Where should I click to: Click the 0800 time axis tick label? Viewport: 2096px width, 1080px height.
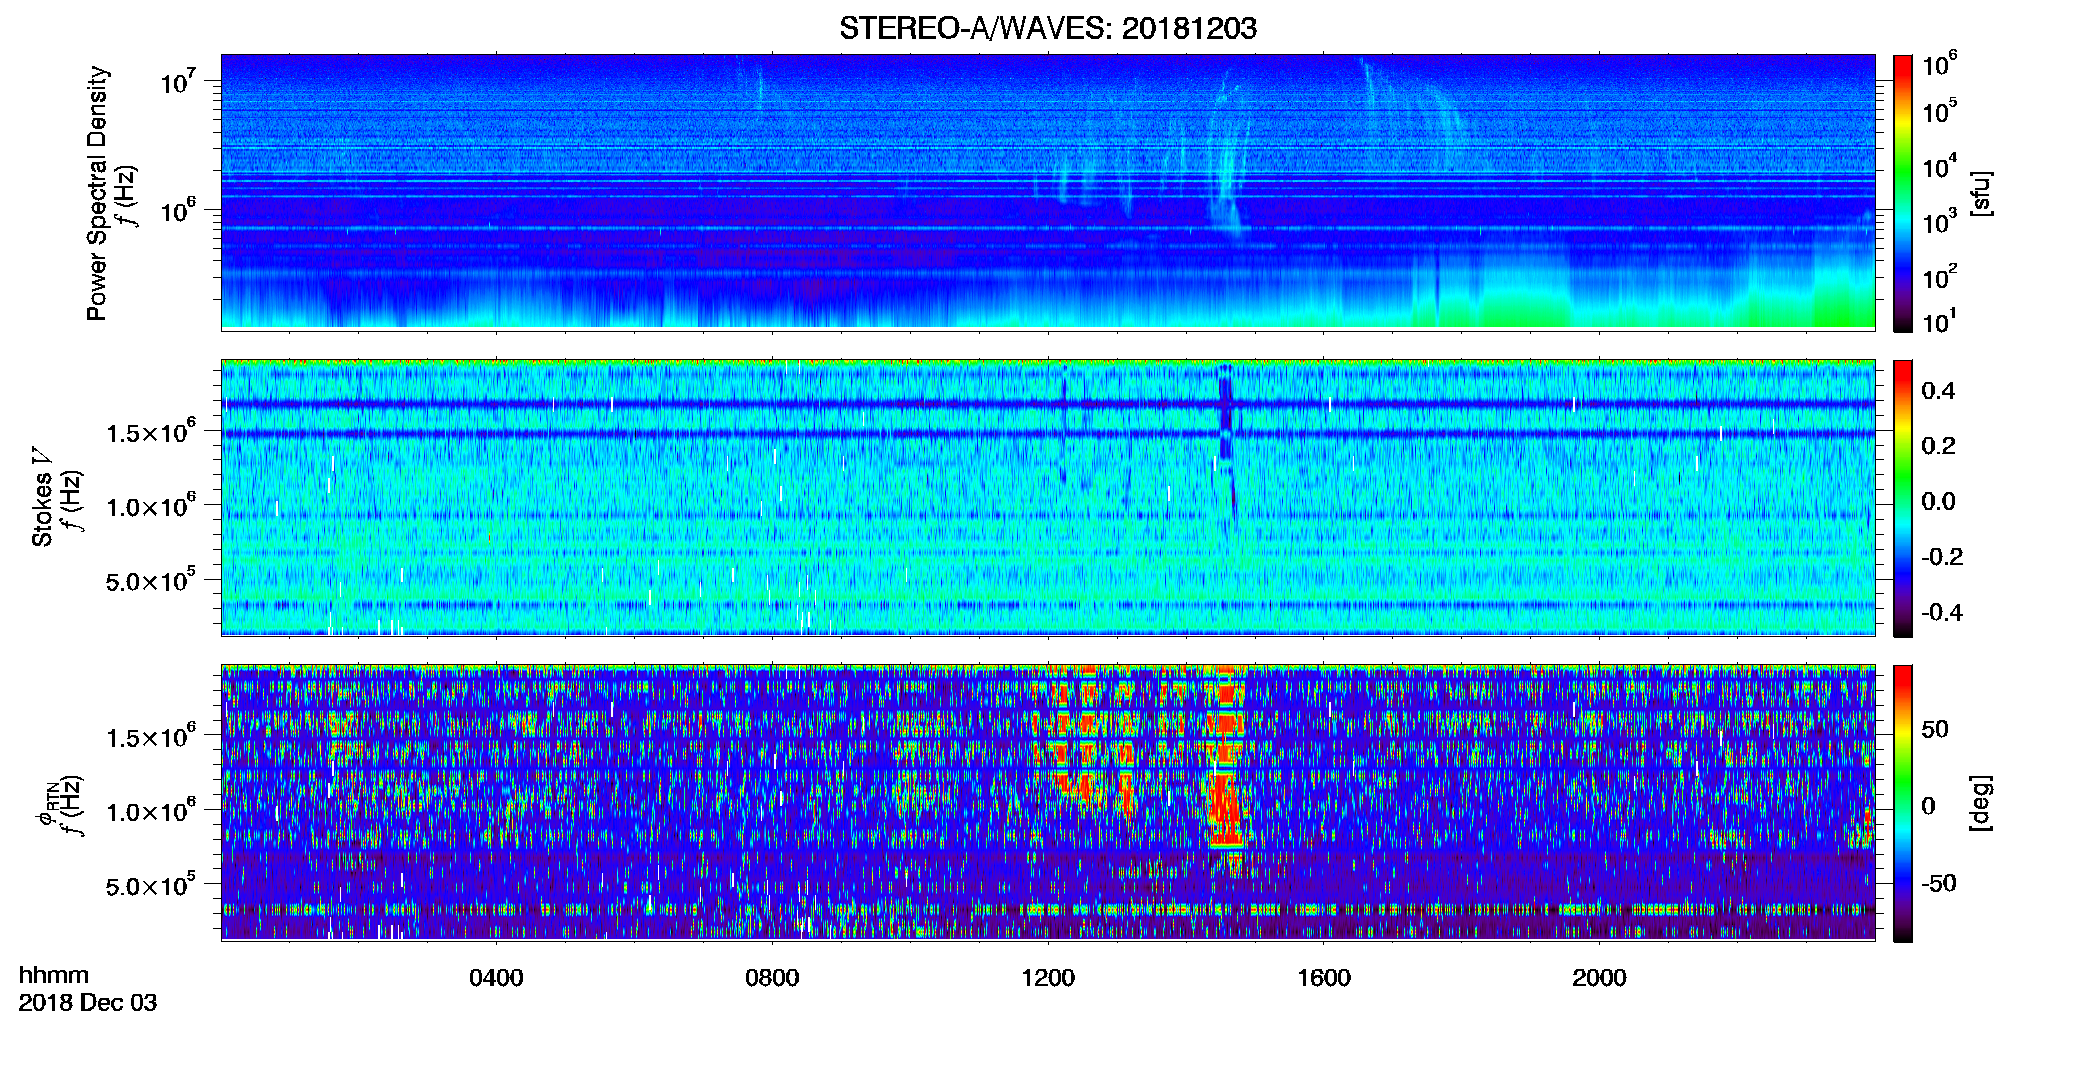(x=772, y=977)
